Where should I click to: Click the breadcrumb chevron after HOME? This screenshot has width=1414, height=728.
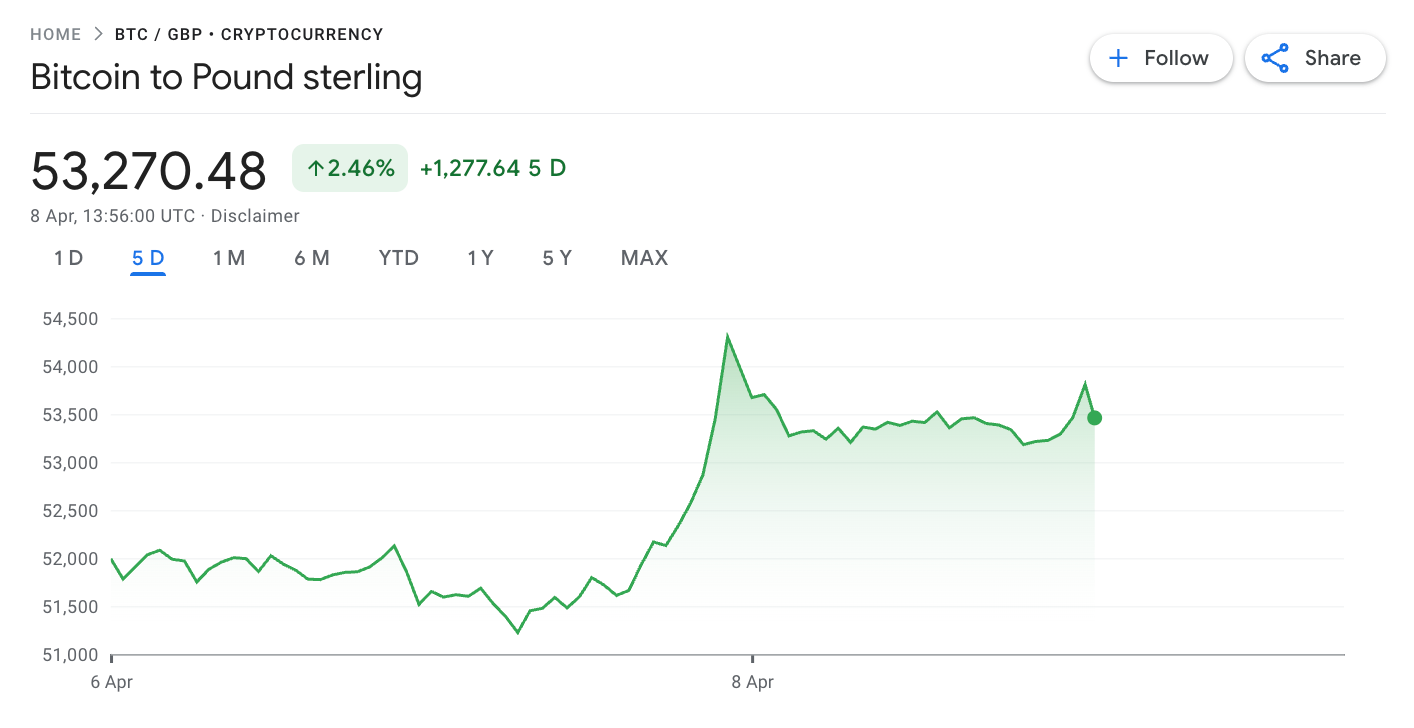tap(98, 34)
